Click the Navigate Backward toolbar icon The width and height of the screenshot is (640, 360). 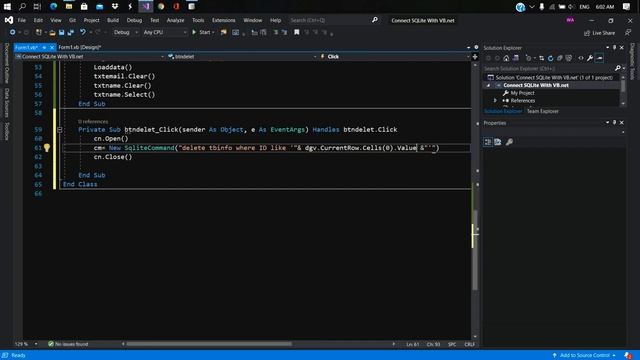point(12,32)
